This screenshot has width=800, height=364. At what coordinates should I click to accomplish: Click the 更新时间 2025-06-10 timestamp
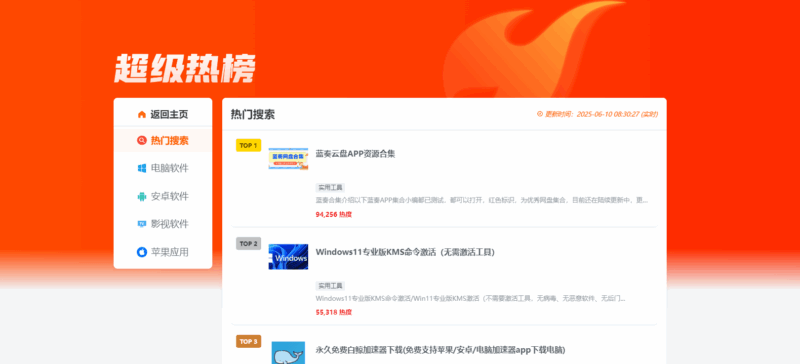click(602, 114)
